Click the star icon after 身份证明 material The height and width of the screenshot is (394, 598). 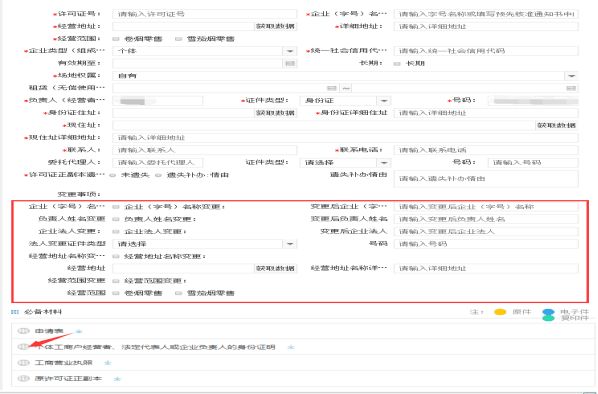point(291,347)
